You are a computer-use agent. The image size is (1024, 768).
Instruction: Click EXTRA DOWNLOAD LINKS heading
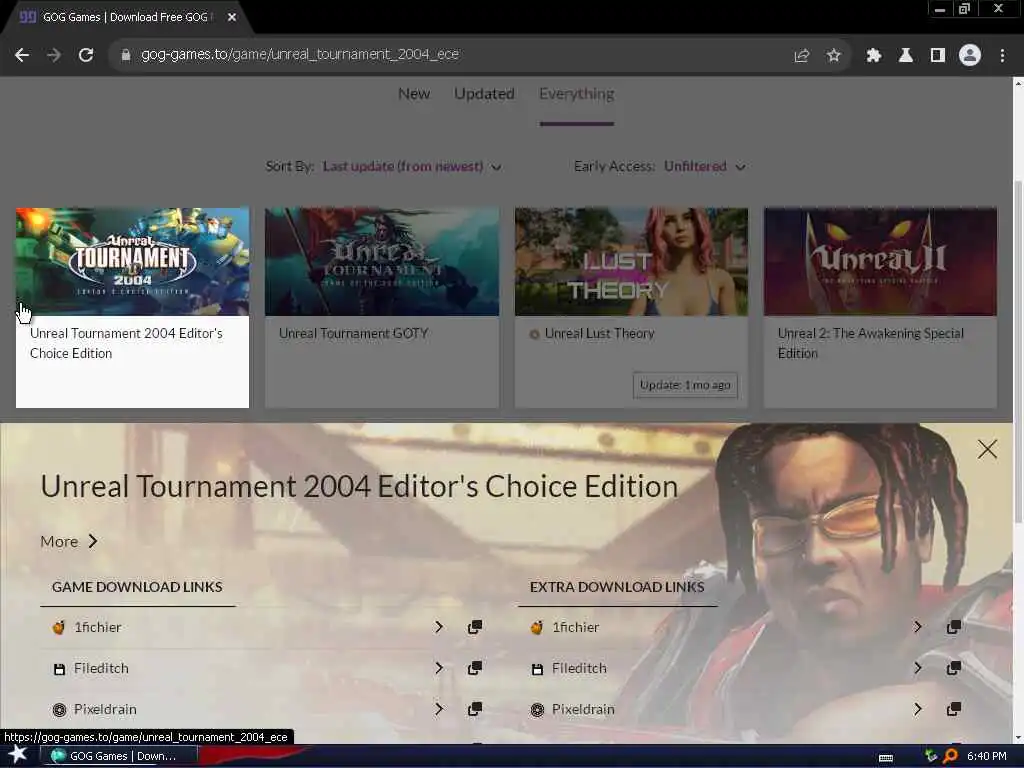tap(617, 587)
